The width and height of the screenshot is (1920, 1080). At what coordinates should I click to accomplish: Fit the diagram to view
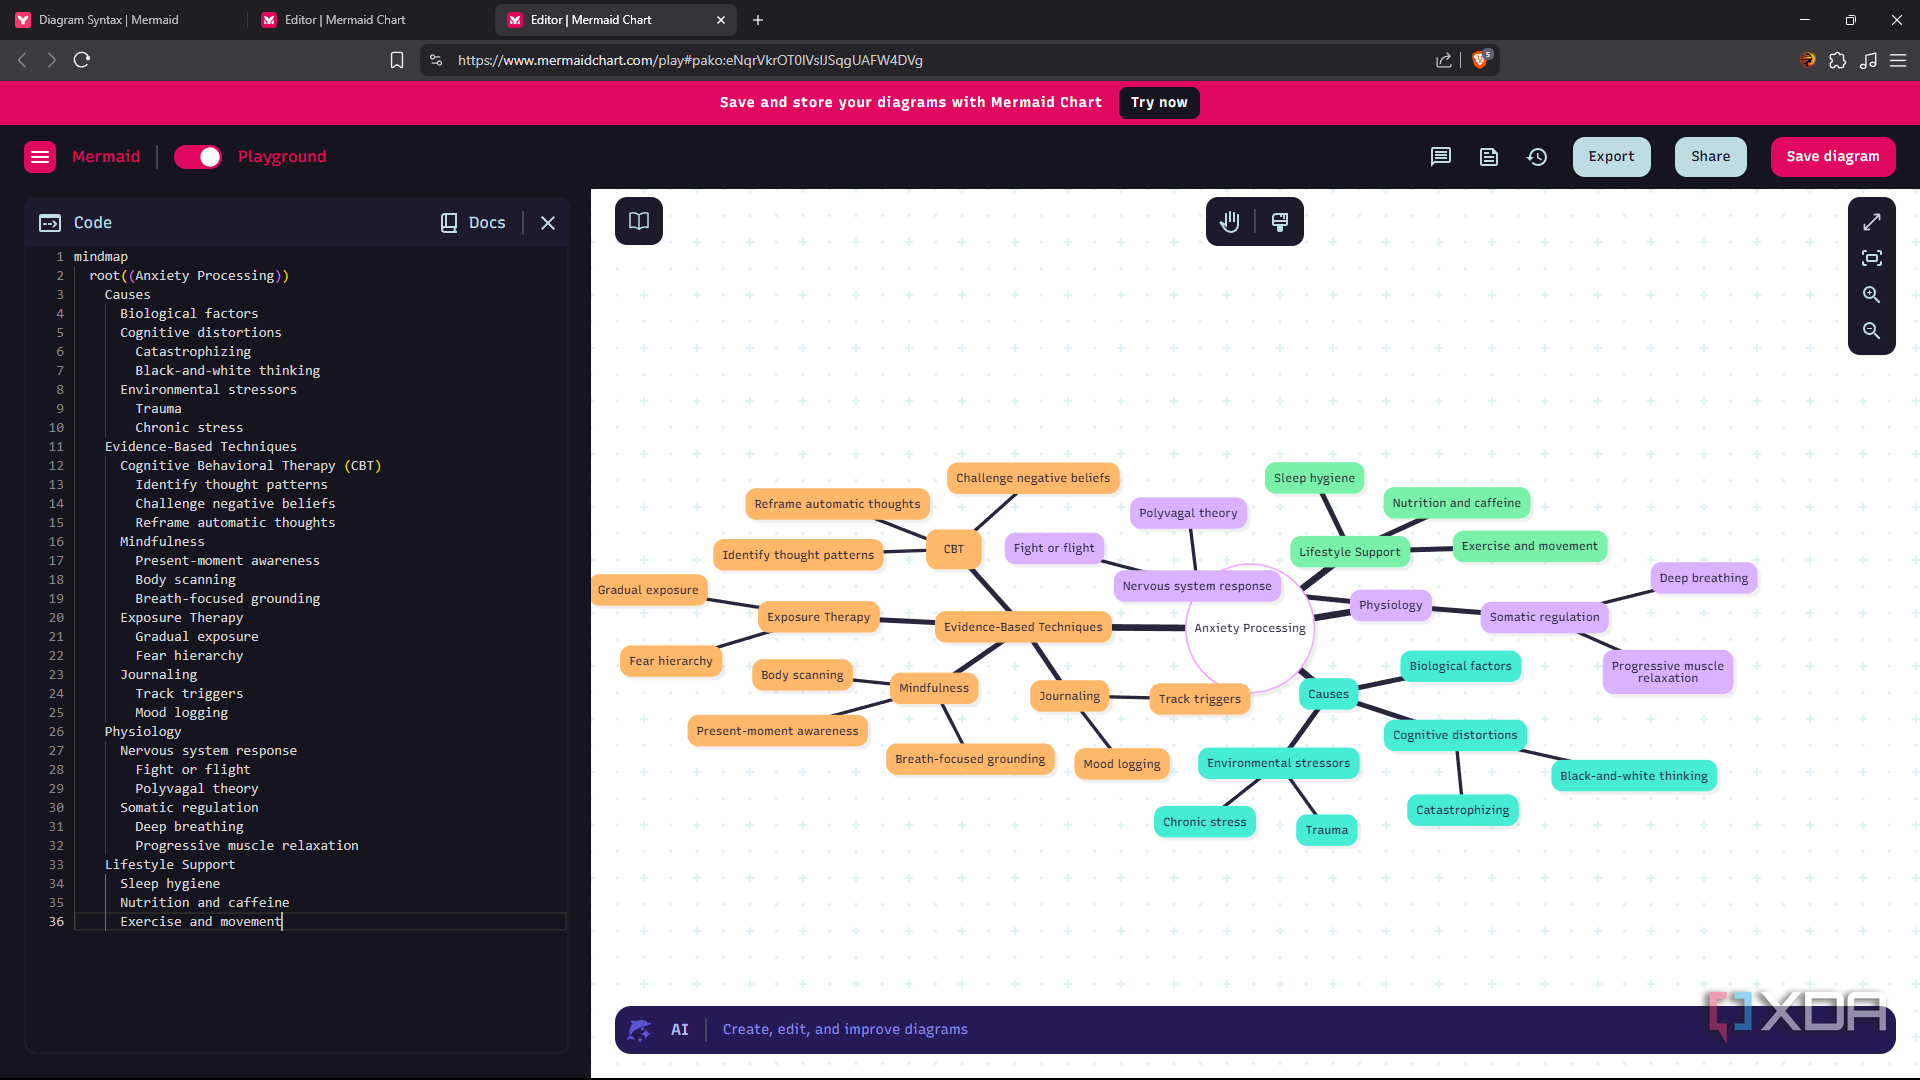[1871, 258]
